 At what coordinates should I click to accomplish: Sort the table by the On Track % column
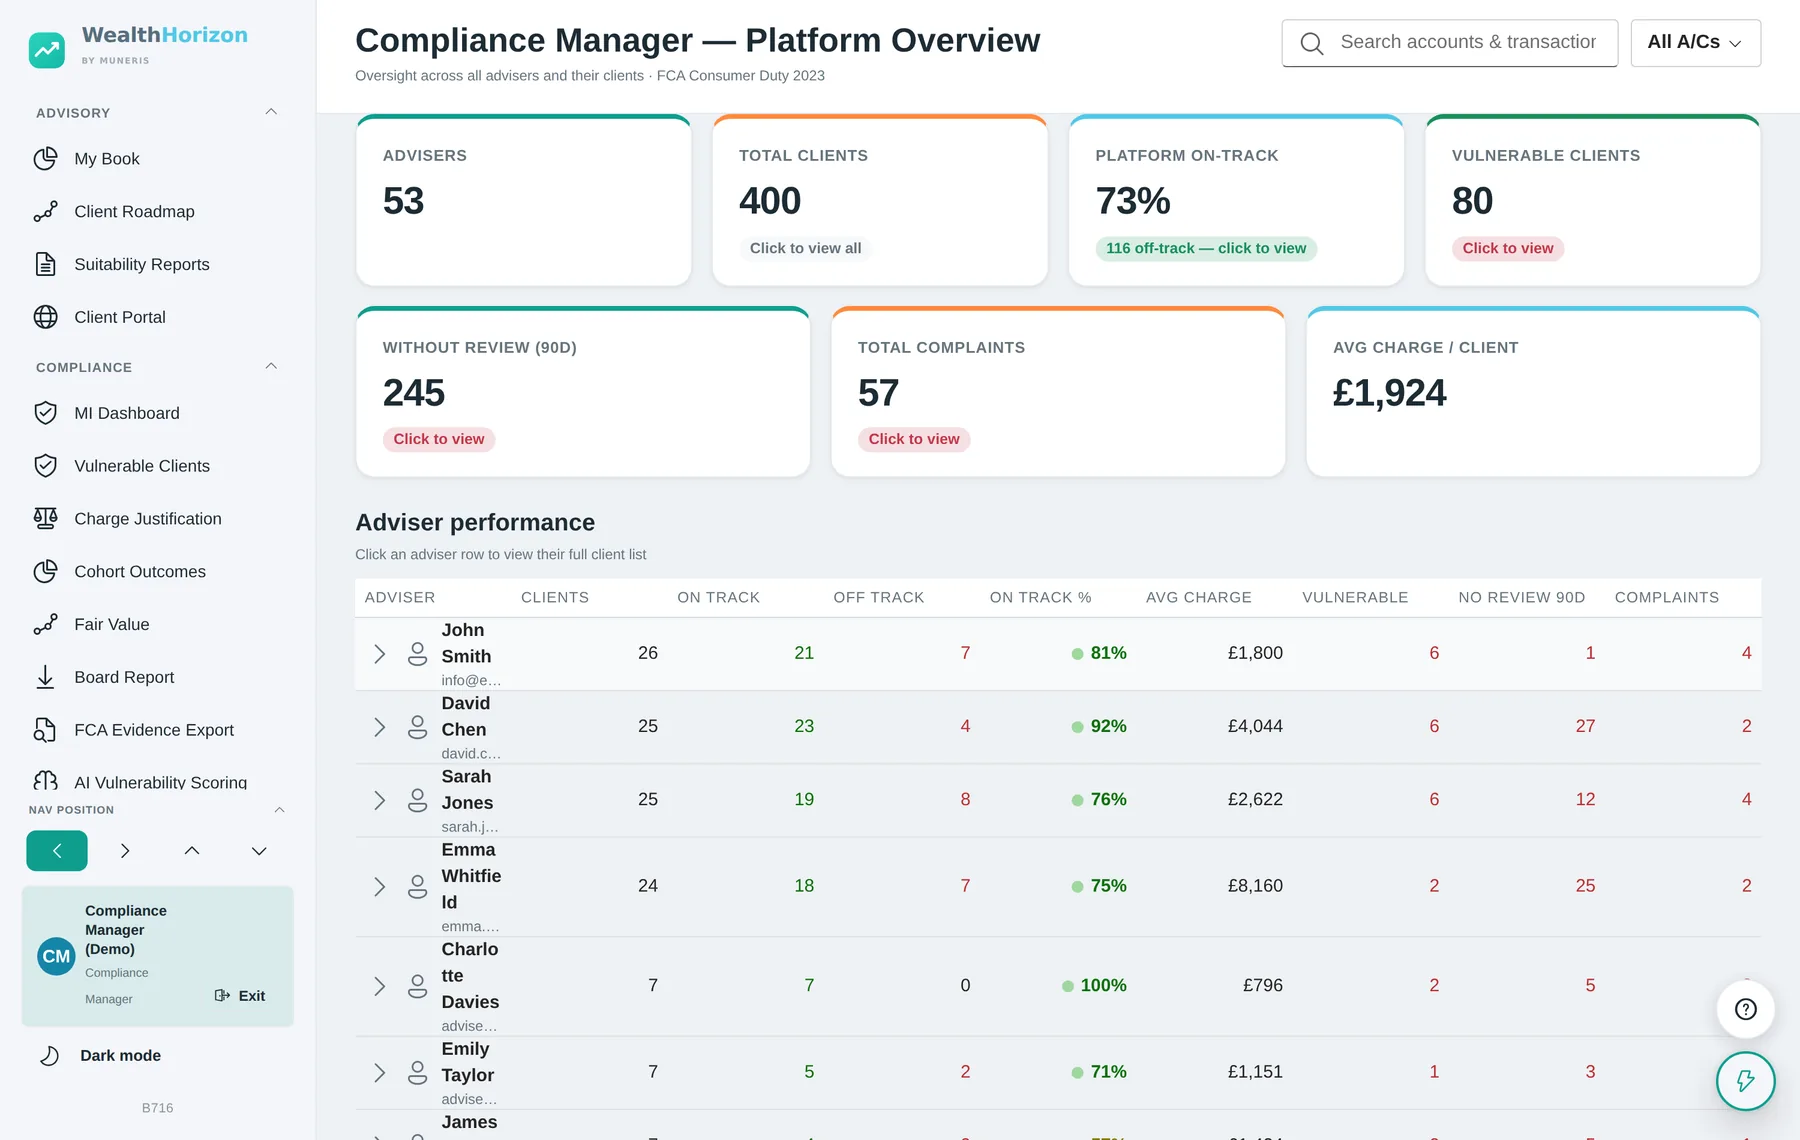click(x=1040, y=597)
